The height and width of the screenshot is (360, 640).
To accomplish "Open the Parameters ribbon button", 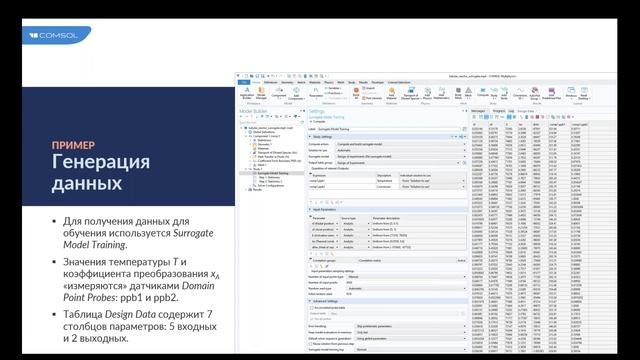I will (316, 93).
